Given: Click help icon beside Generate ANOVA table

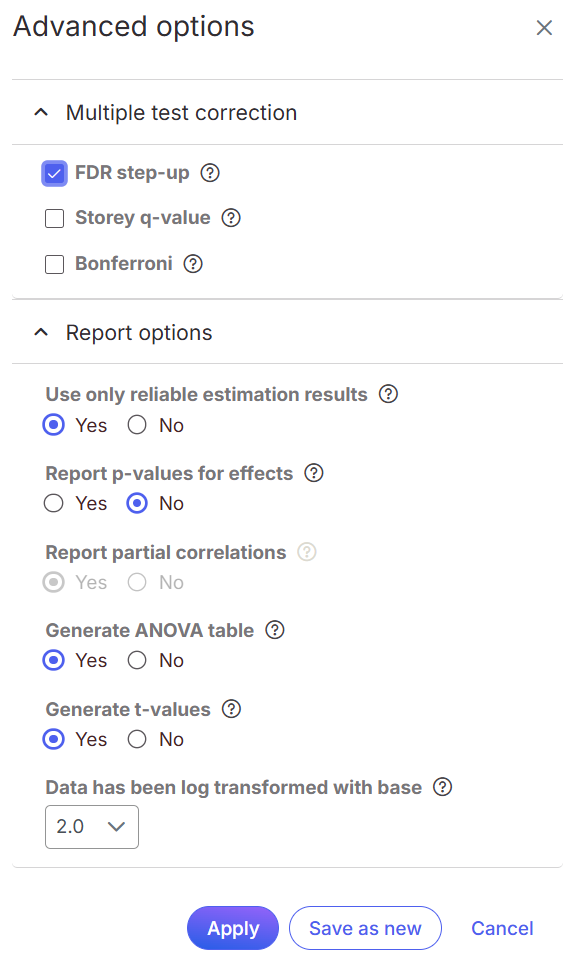Looking at the screenshot, I should 274,630.
